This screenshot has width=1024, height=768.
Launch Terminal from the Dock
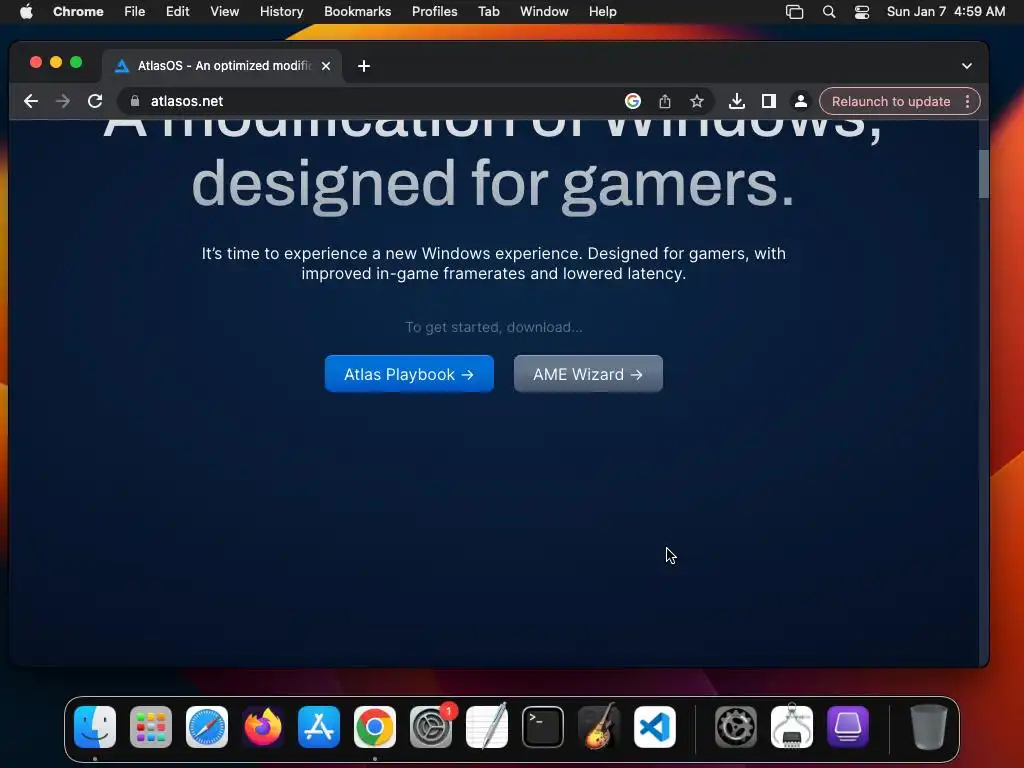point(543,727)
